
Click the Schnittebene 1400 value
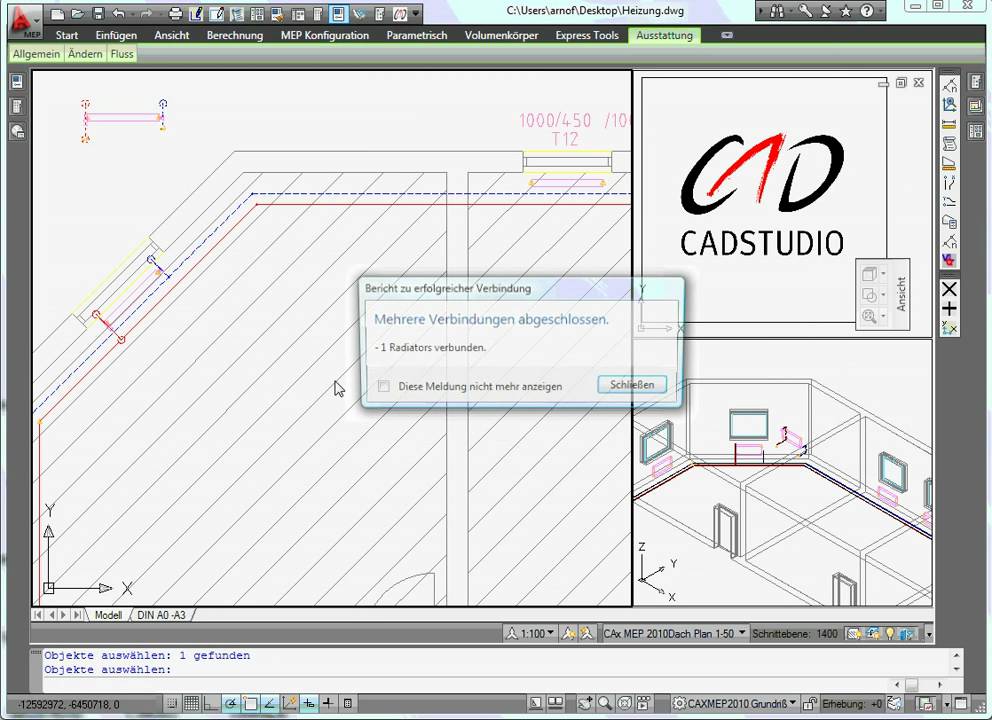(826, 633)
